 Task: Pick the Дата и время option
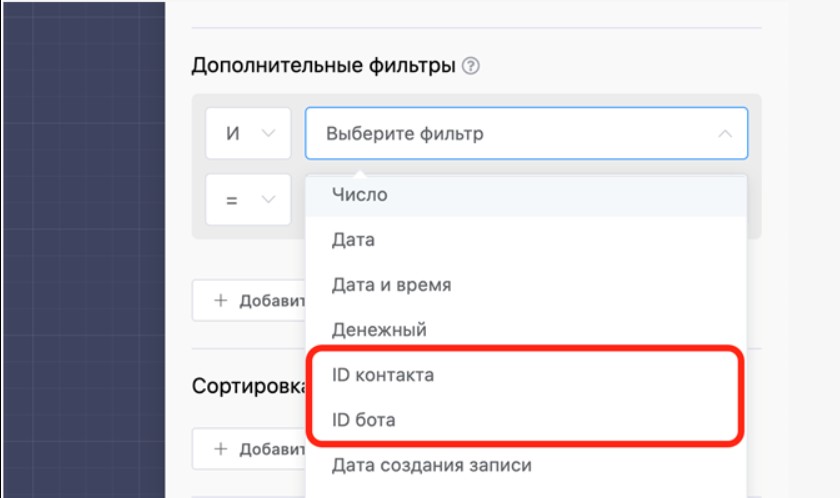391,285
